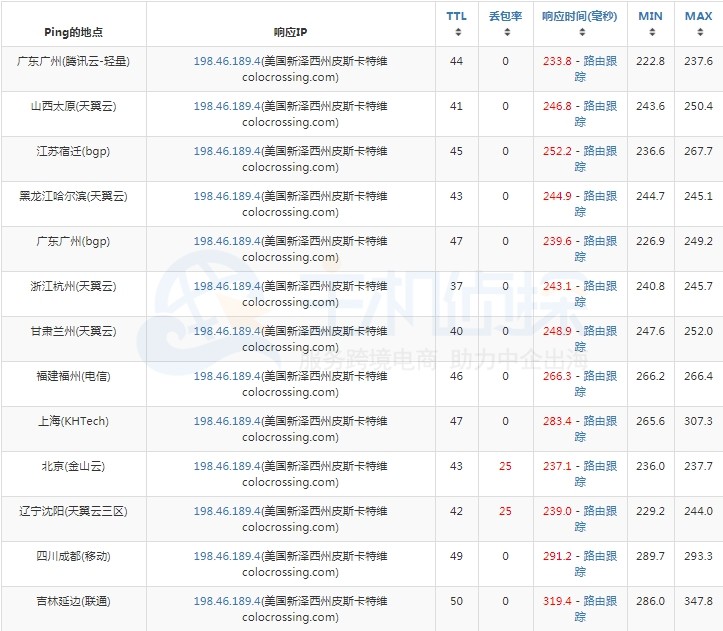Select MAX value 307.3 in 上海 row

[699, 421]
